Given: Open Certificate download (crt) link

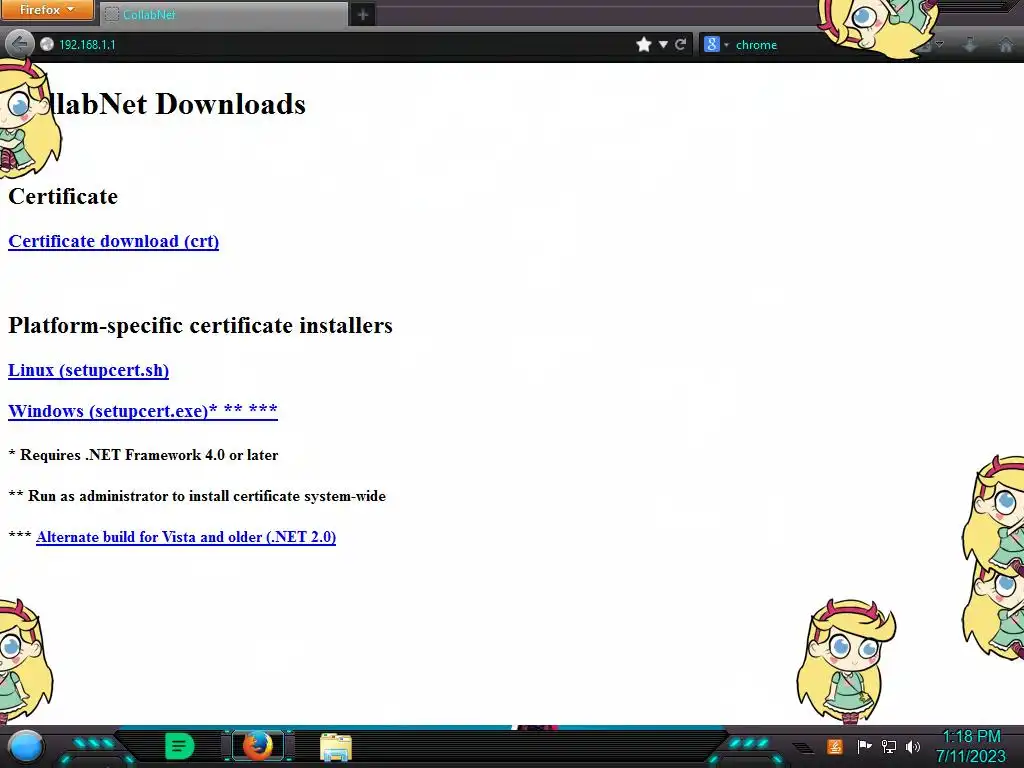Looking at the screenshot, I should [x=114, y=241].
